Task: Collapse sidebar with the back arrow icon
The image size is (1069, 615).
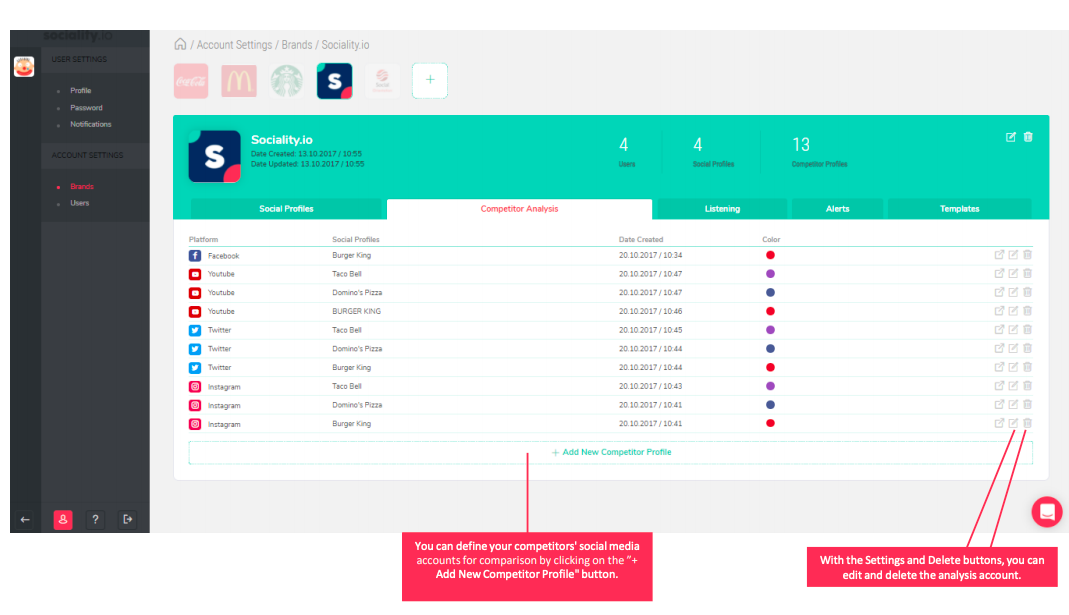Action: tap(25, 520)
